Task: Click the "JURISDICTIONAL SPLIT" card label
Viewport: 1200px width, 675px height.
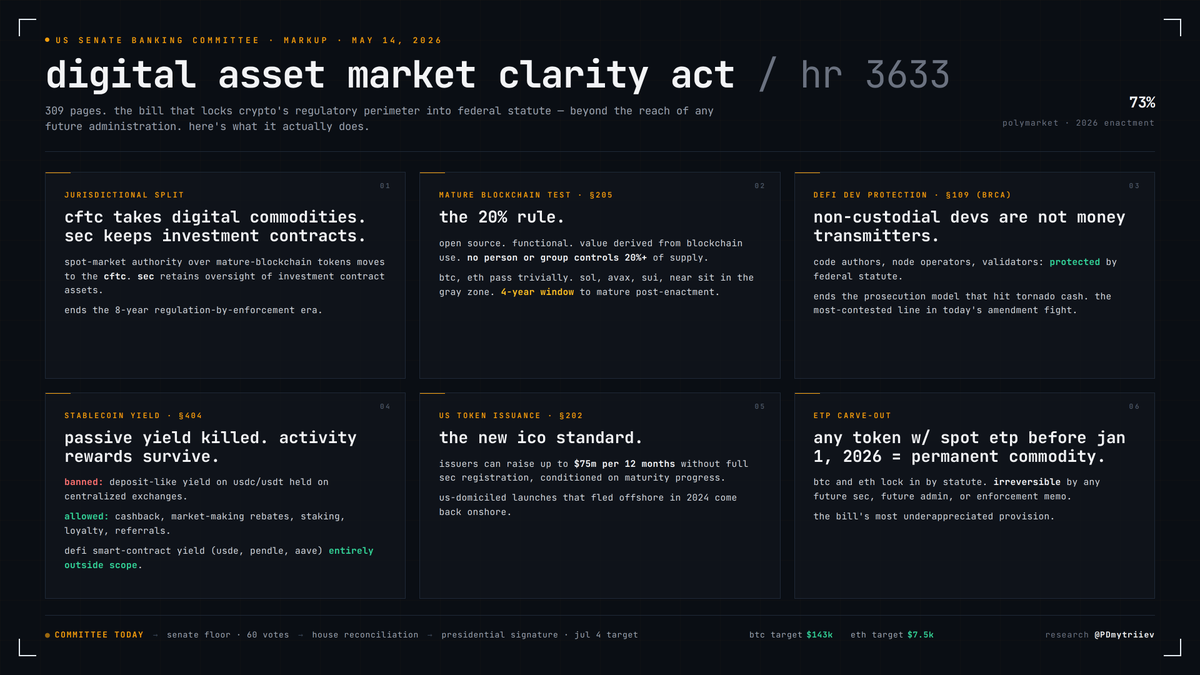Action: pyautogui.click(x=124, y=195)
